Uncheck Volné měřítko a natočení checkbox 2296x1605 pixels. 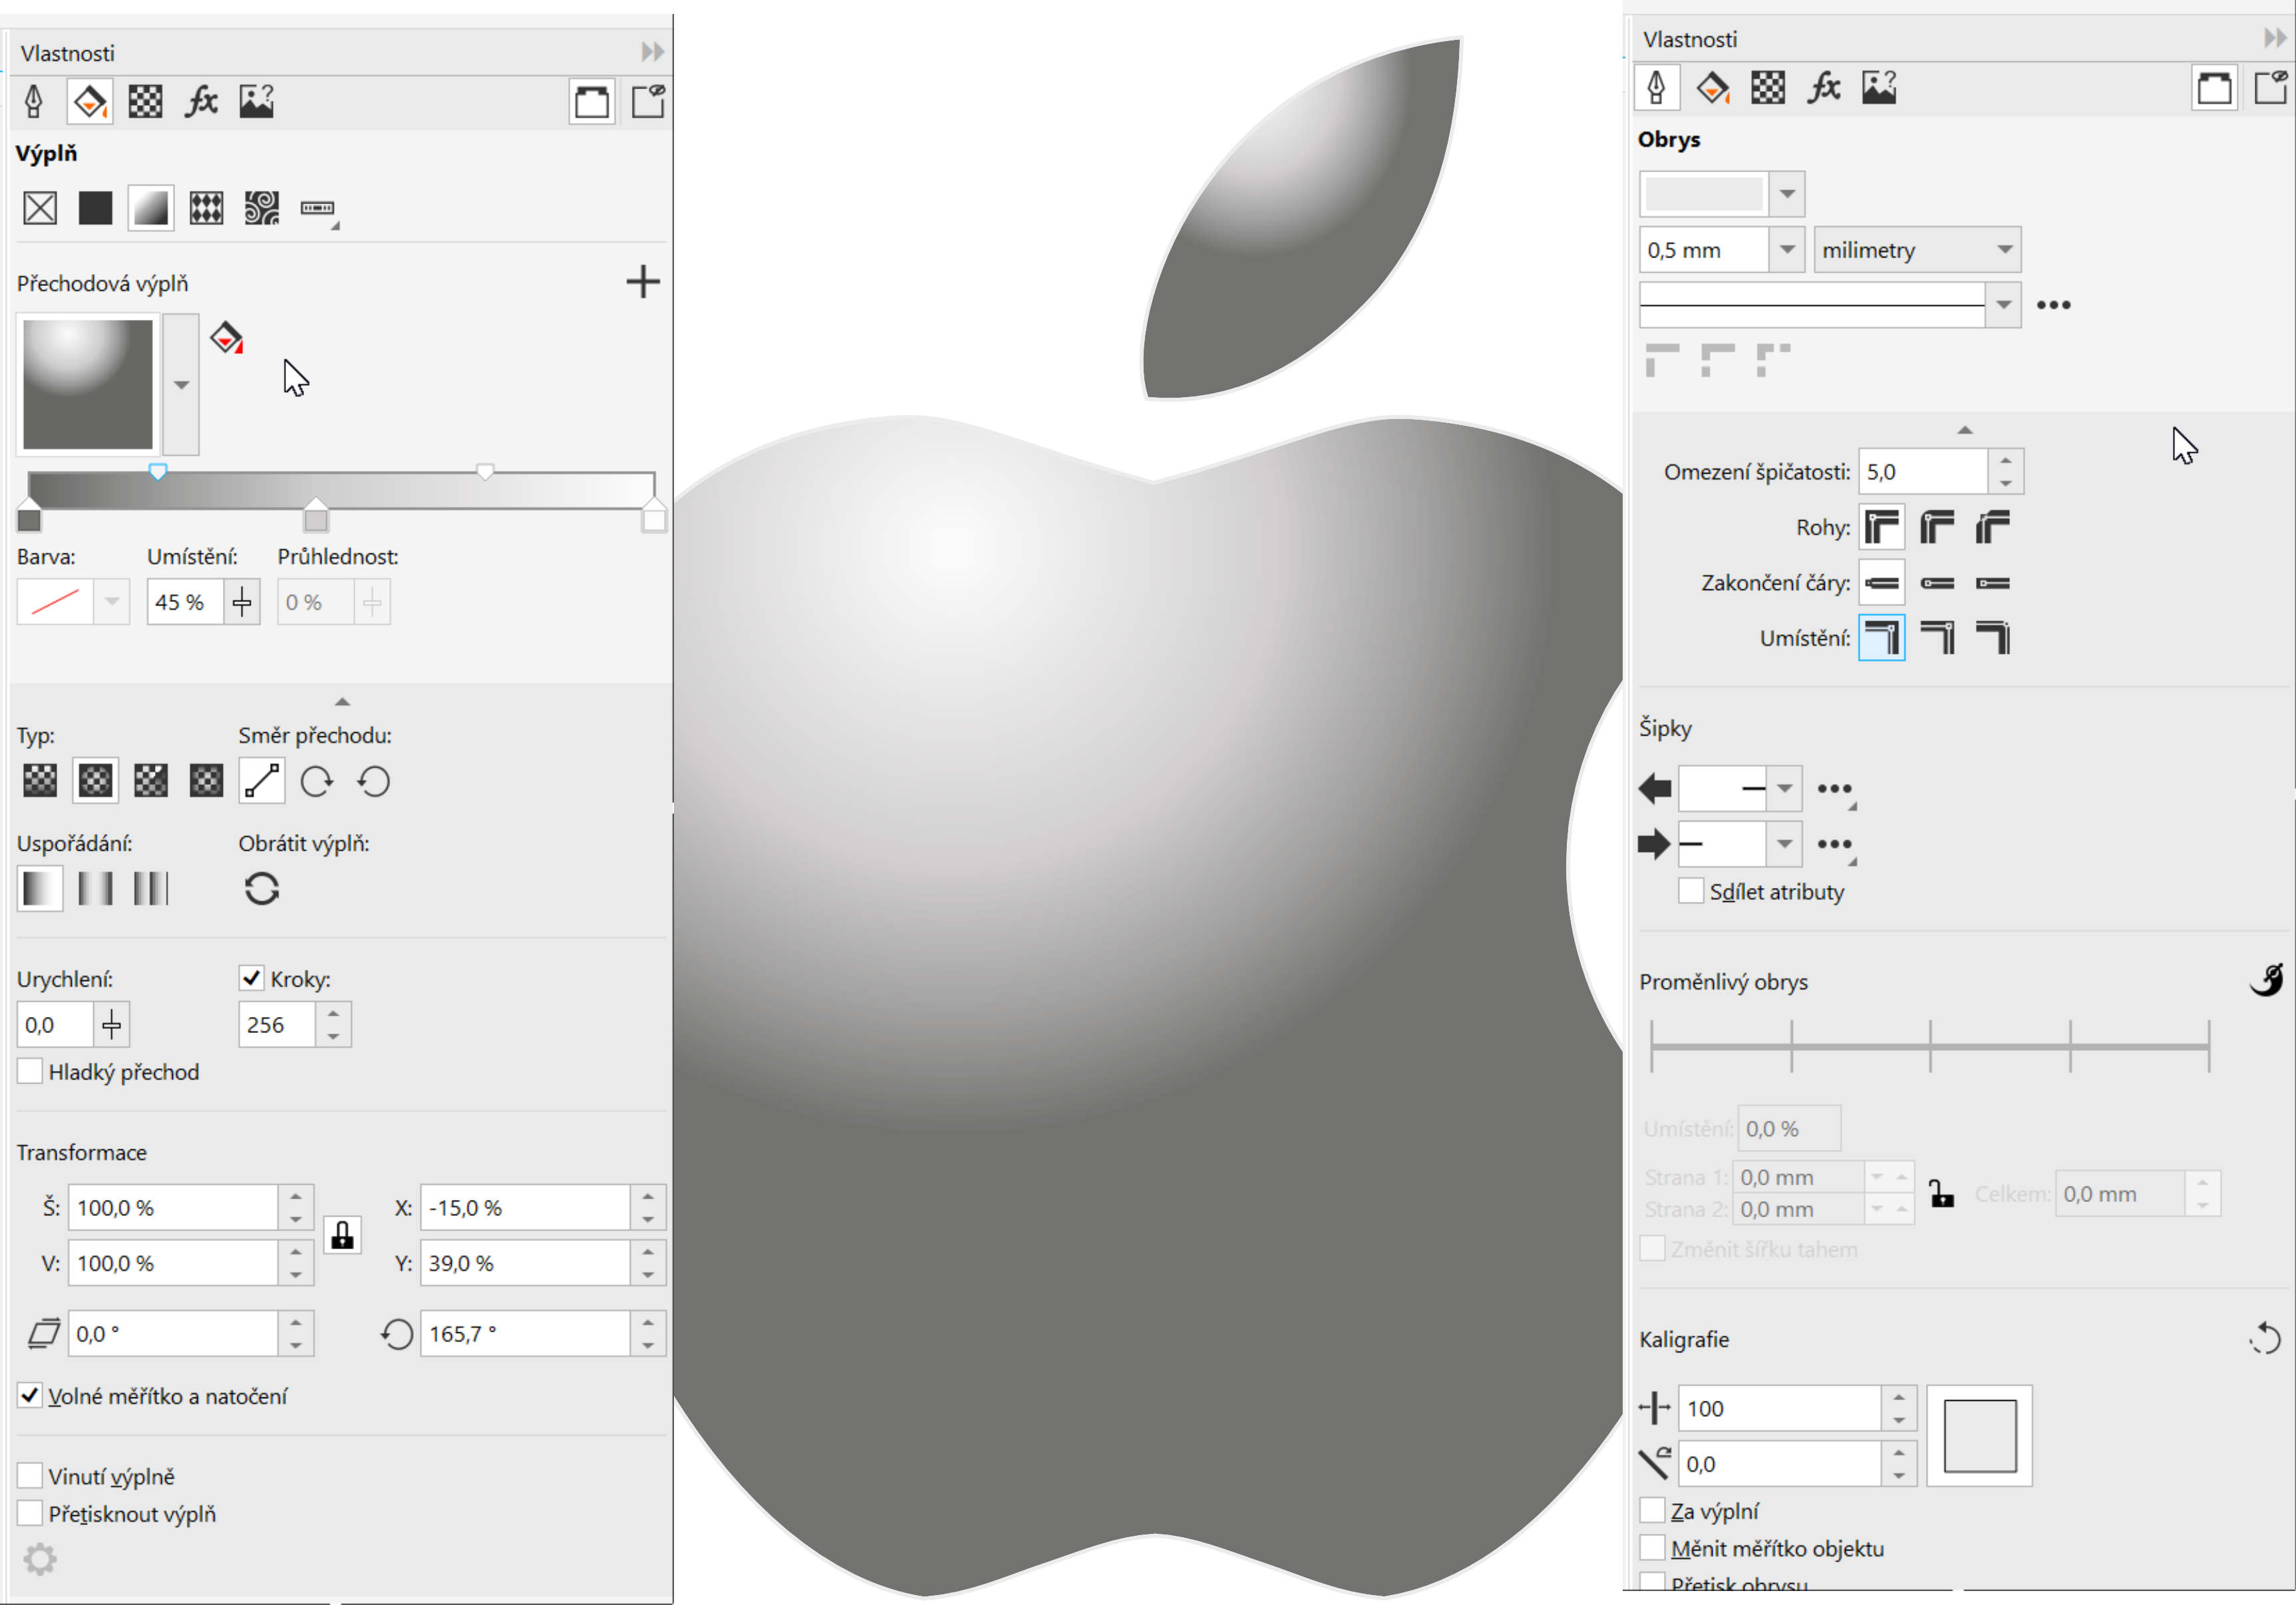pos(30,1395)
